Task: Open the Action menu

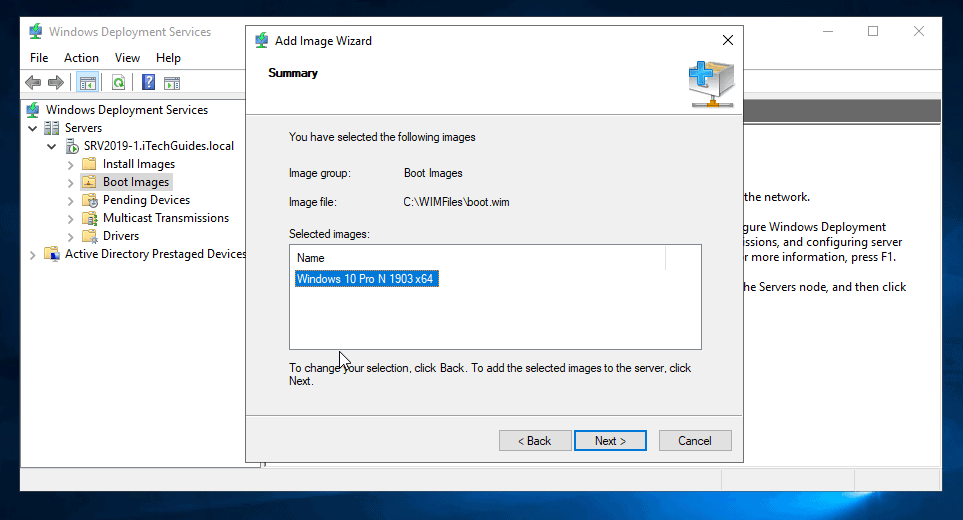Action: point(81,58)
